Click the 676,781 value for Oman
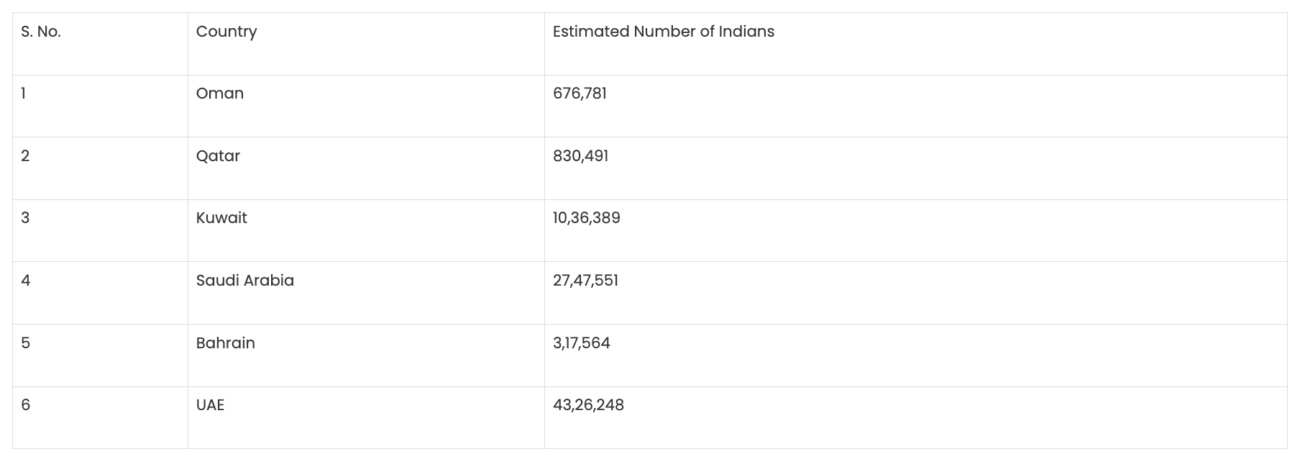This screenshot has height=462, width=1300. [x=580, y=94]
